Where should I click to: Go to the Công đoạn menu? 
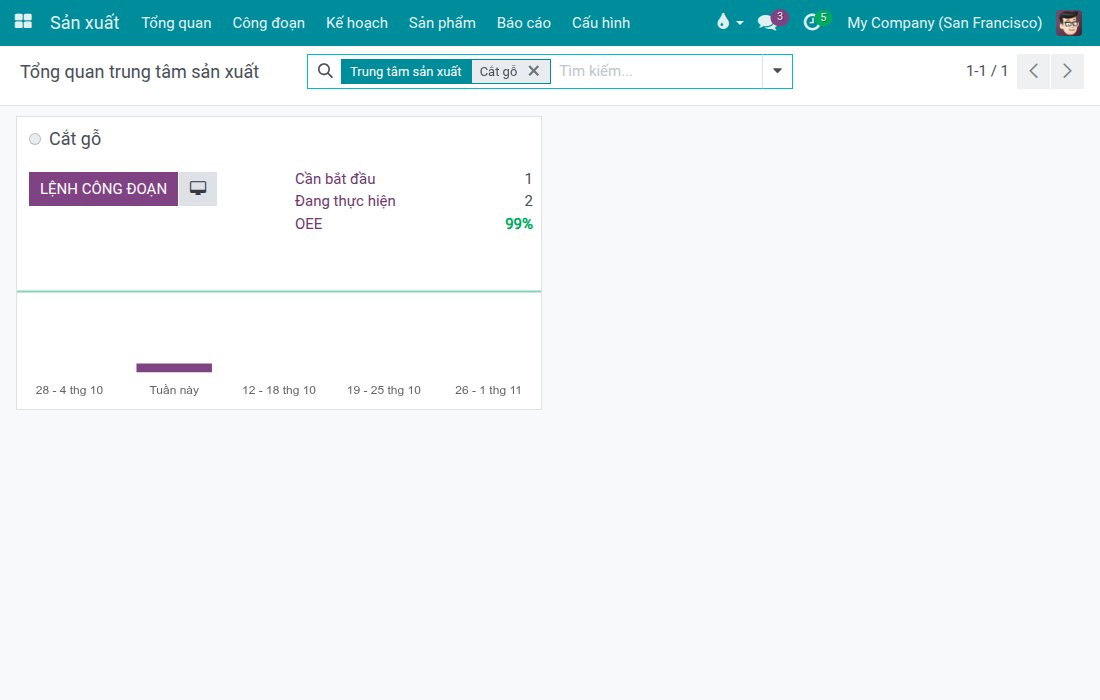coord(269,22)
